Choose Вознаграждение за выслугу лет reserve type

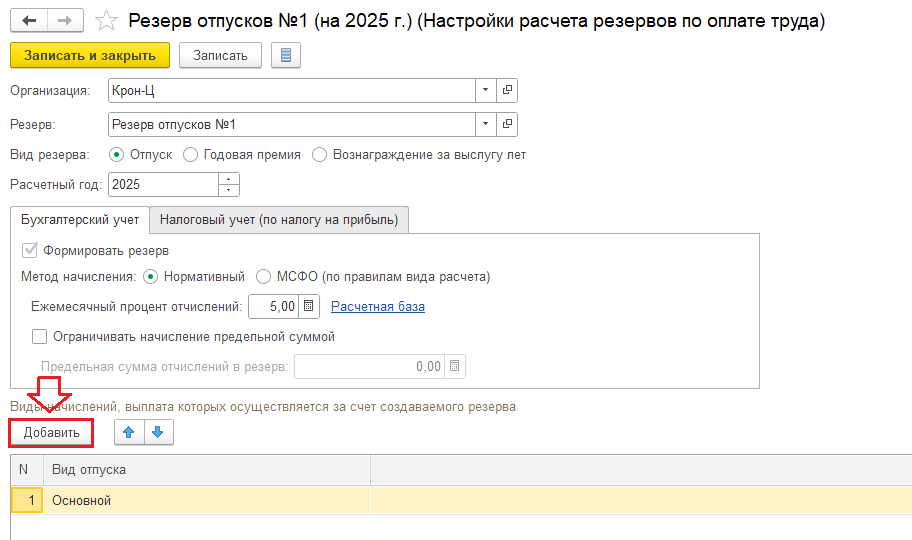point(320,155)
